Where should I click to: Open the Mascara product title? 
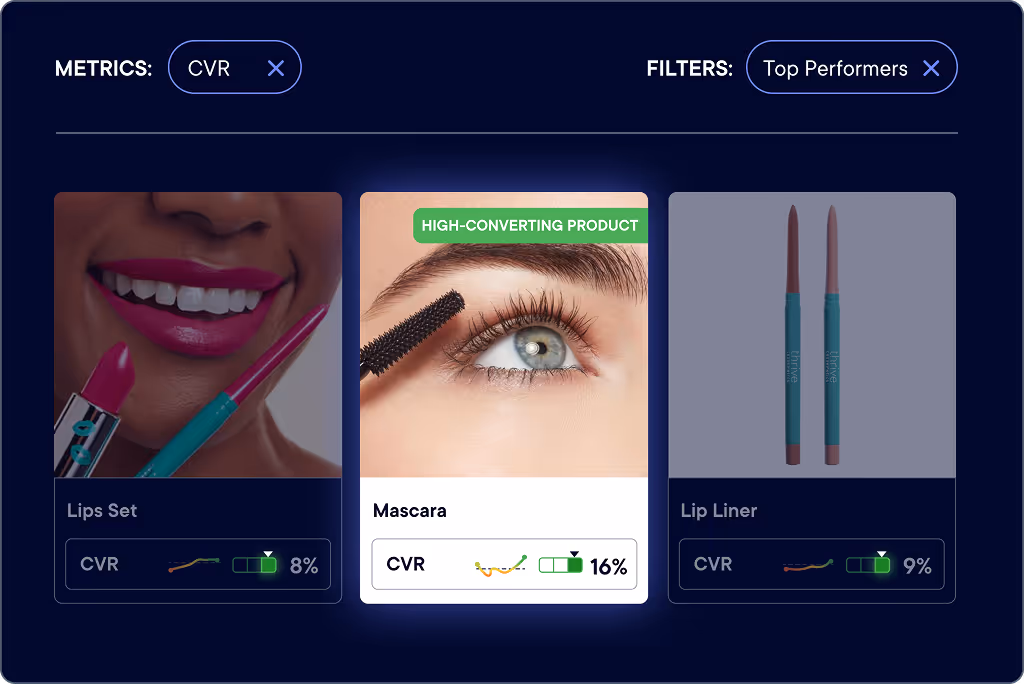pos(409,510)
